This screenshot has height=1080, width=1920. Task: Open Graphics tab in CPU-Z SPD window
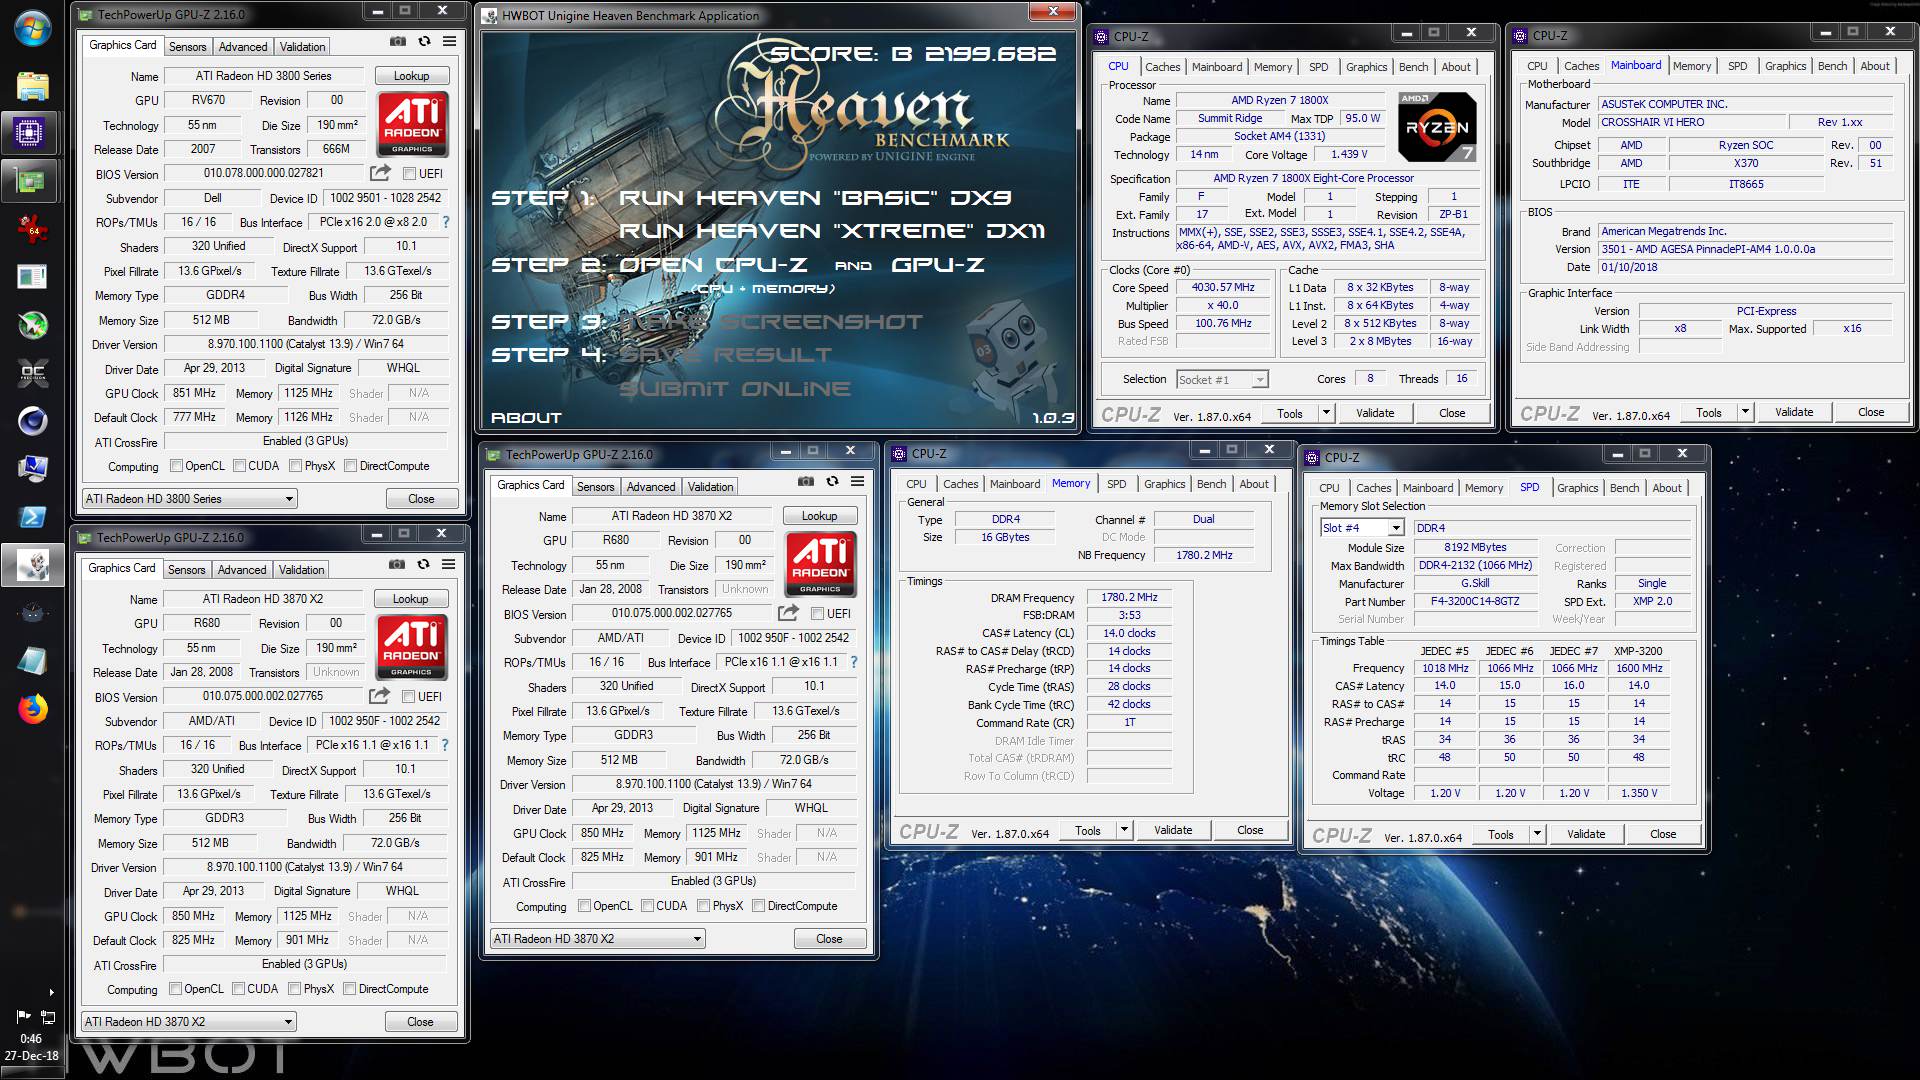coord(1577,488)
